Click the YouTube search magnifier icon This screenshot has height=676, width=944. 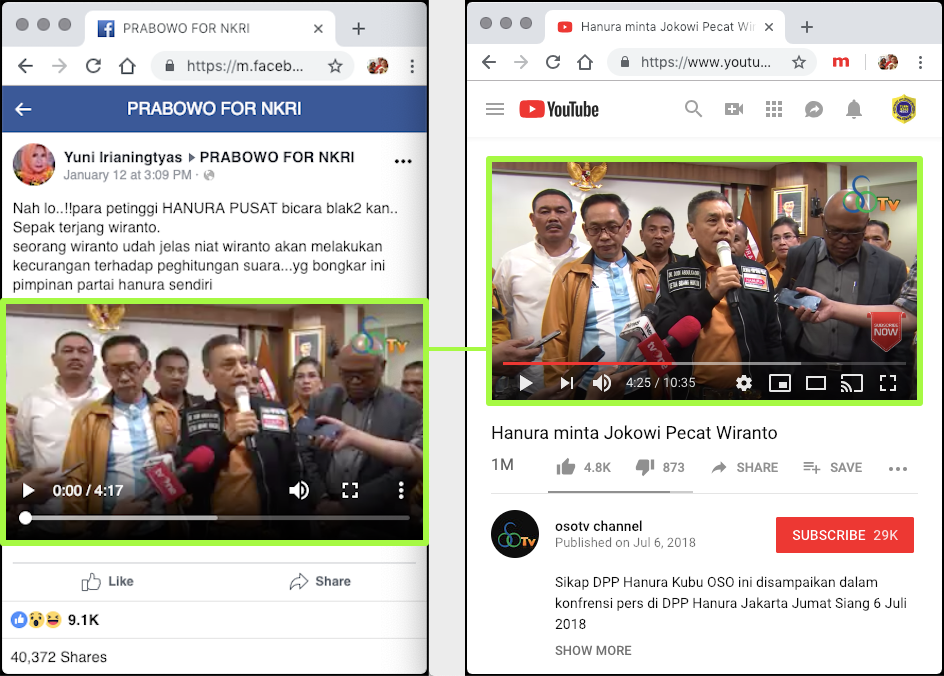(x=693, y=109)
